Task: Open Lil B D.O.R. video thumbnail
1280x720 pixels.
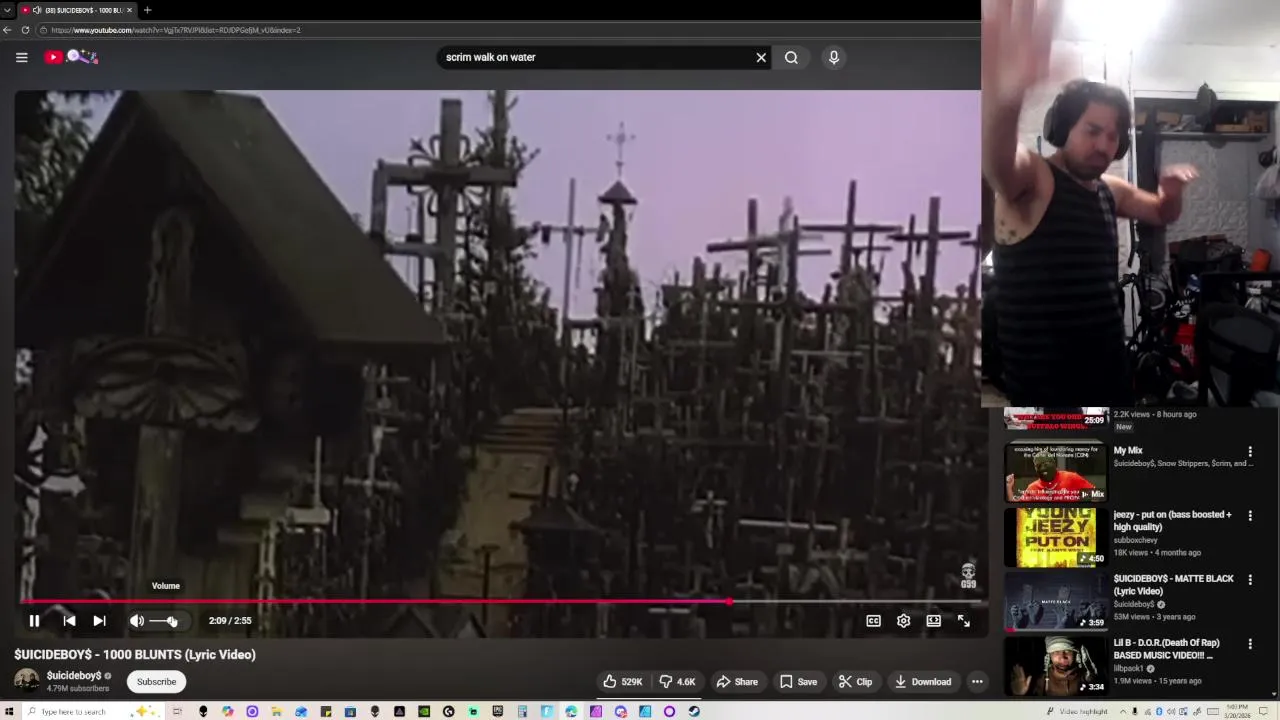Action: (x=1056, y=666)
